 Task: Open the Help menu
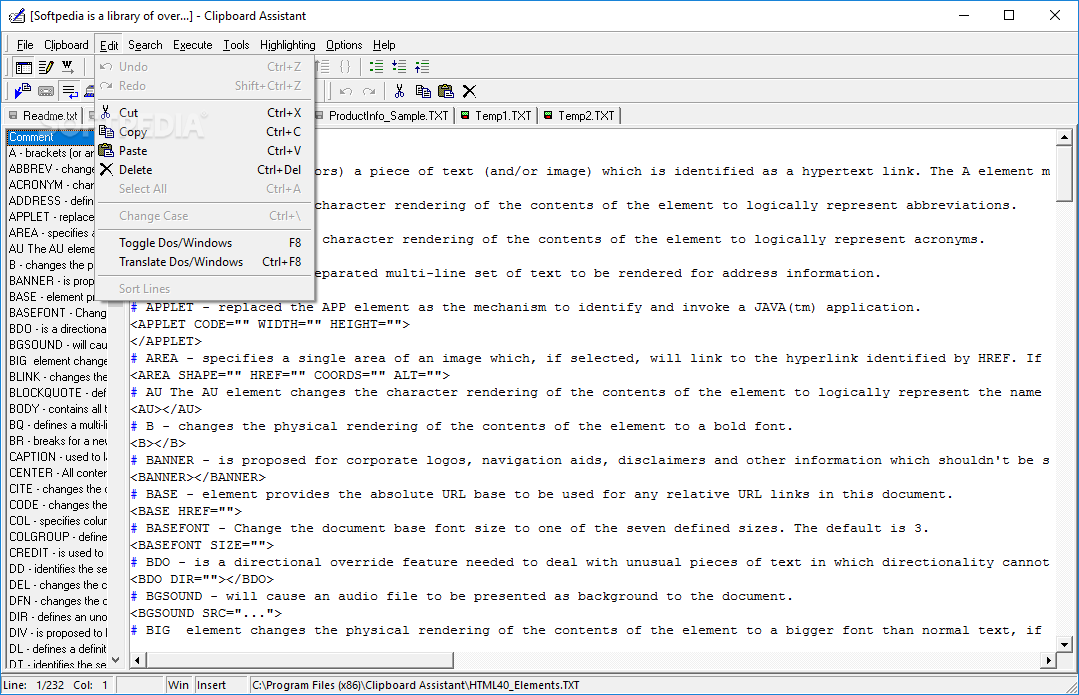(384, 45)
